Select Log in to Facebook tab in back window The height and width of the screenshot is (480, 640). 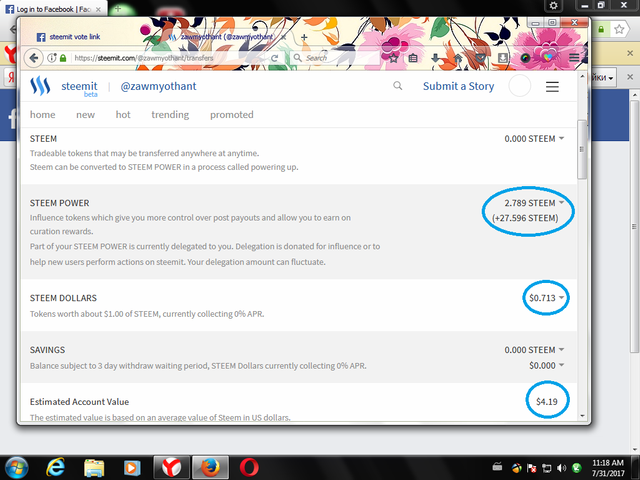click(x=53, y=9)
